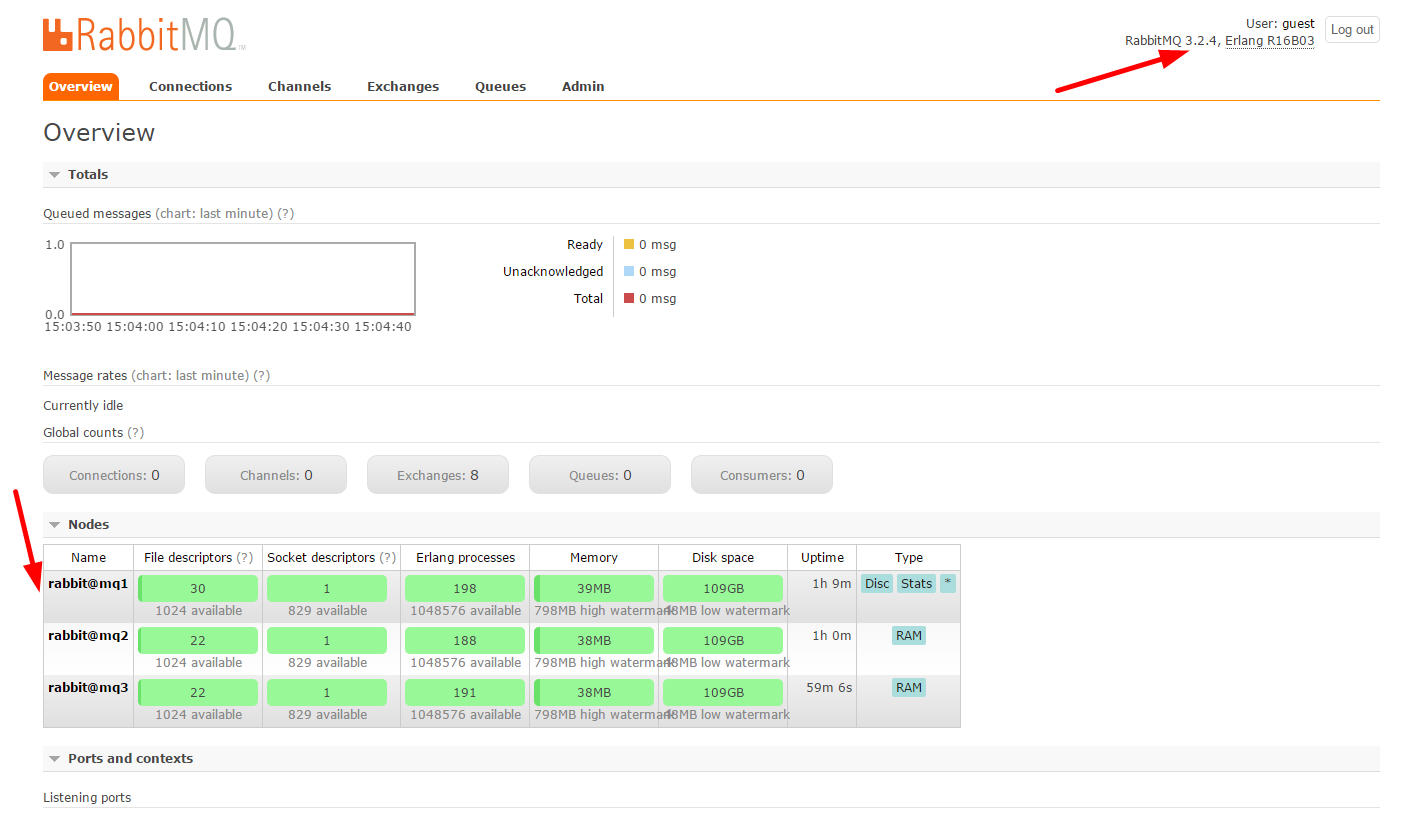This screenshot has height=815, width=1423.
Task: Click the uptime value 59m 6s
Action: 829,687
